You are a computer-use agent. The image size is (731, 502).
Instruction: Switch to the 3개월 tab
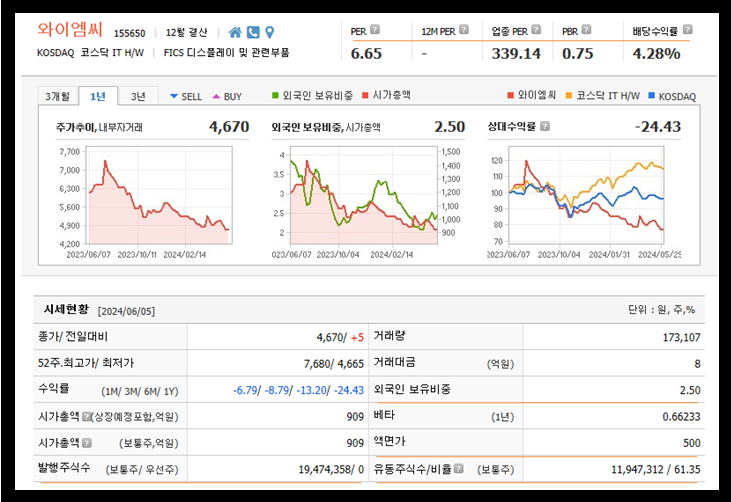pyautogui.click(x=58, y=96)
